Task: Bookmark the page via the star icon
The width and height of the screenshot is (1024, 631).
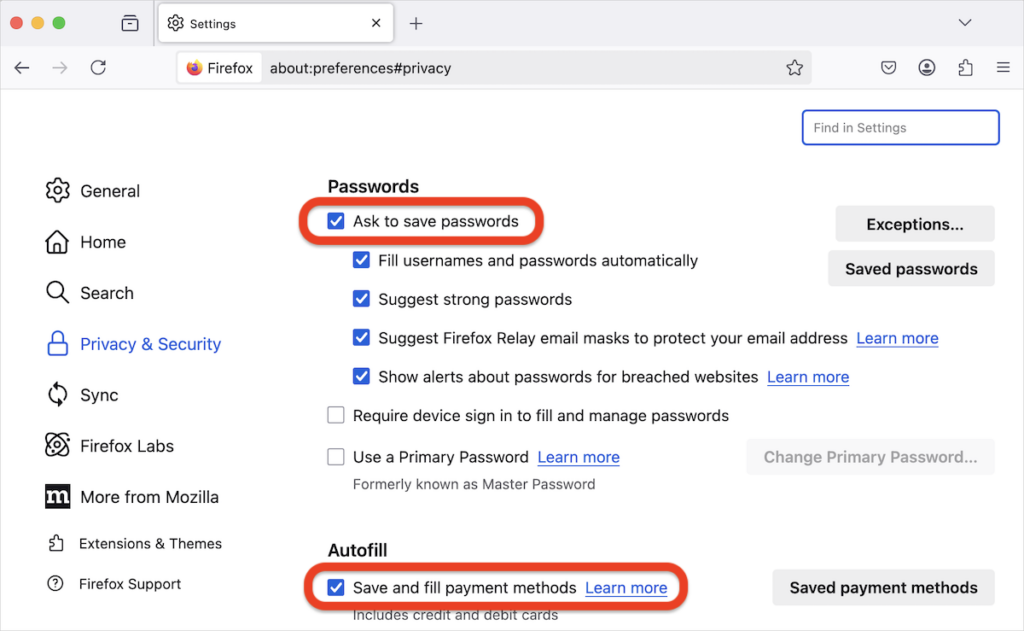Action: (x=794, y=67)
